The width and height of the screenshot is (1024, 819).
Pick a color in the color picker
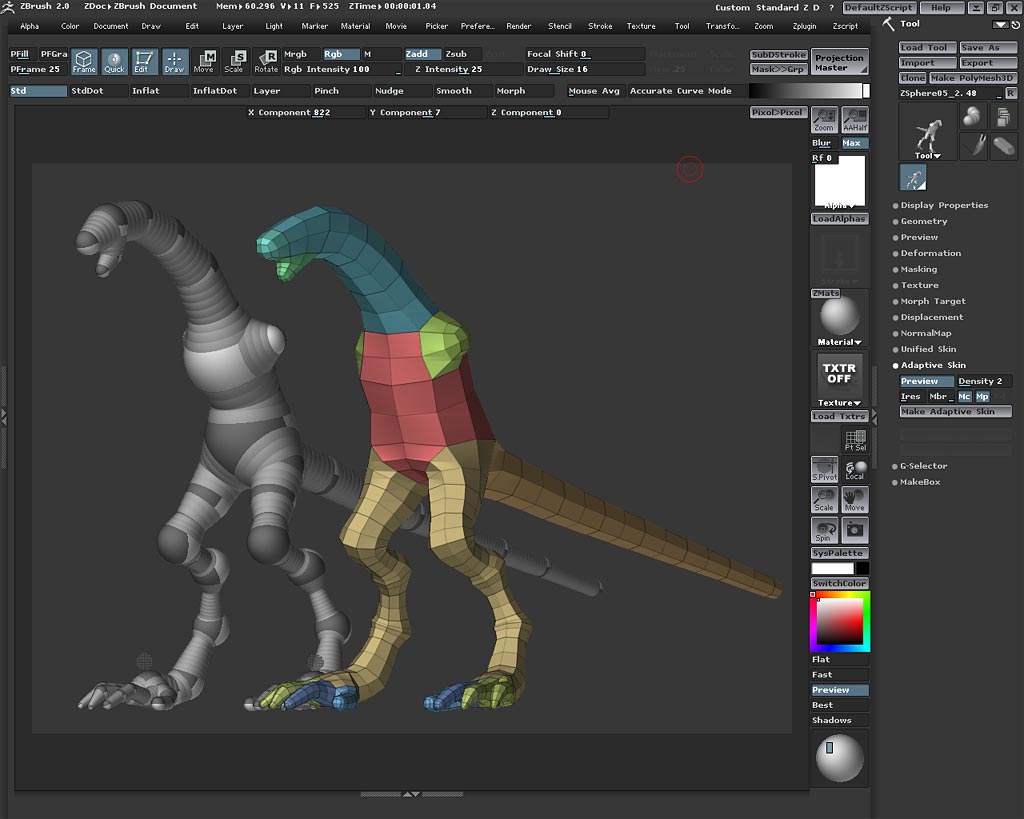point(840,622)
